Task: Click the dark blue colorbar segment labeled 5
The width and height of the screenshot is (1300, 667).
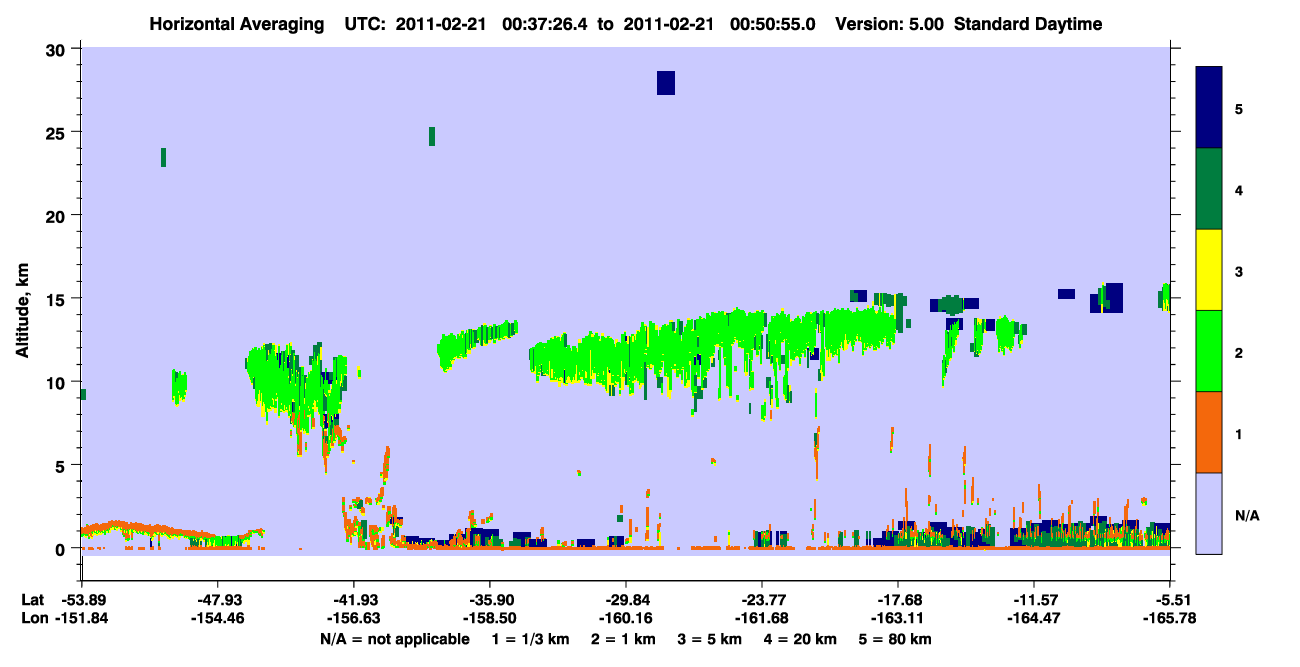Action: (x=1209, y=108)
